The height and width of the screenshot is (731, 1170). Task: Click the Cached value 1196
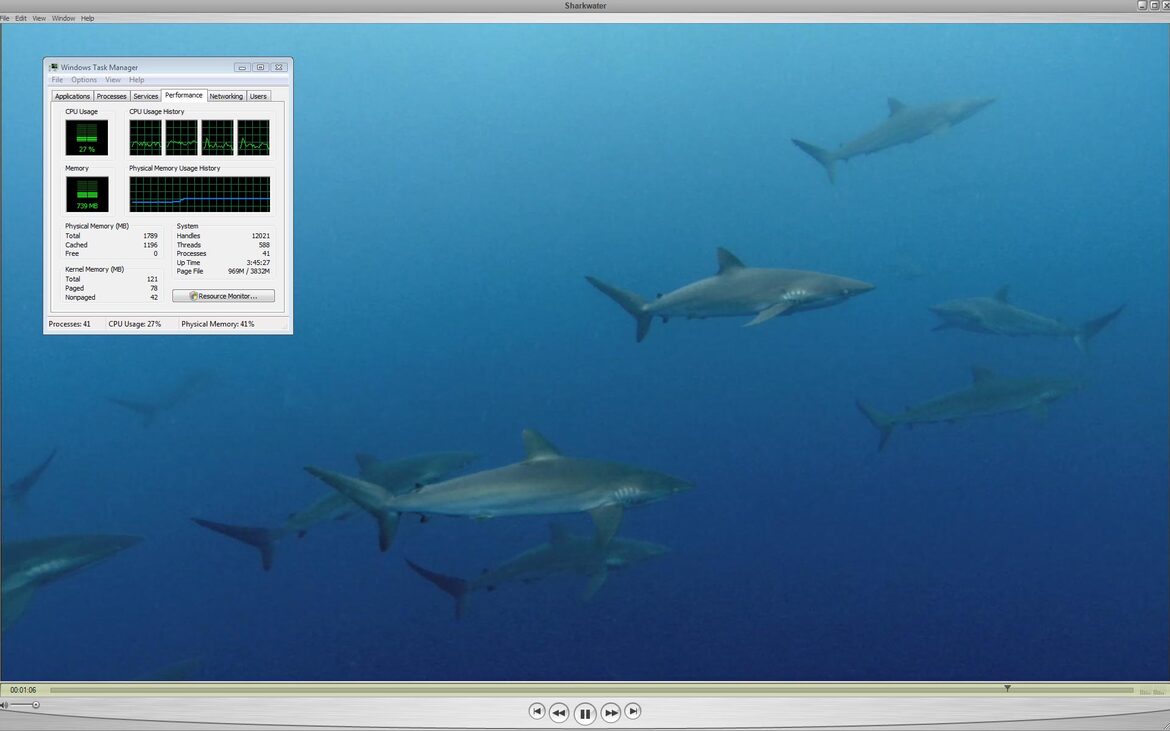(150, 245)
